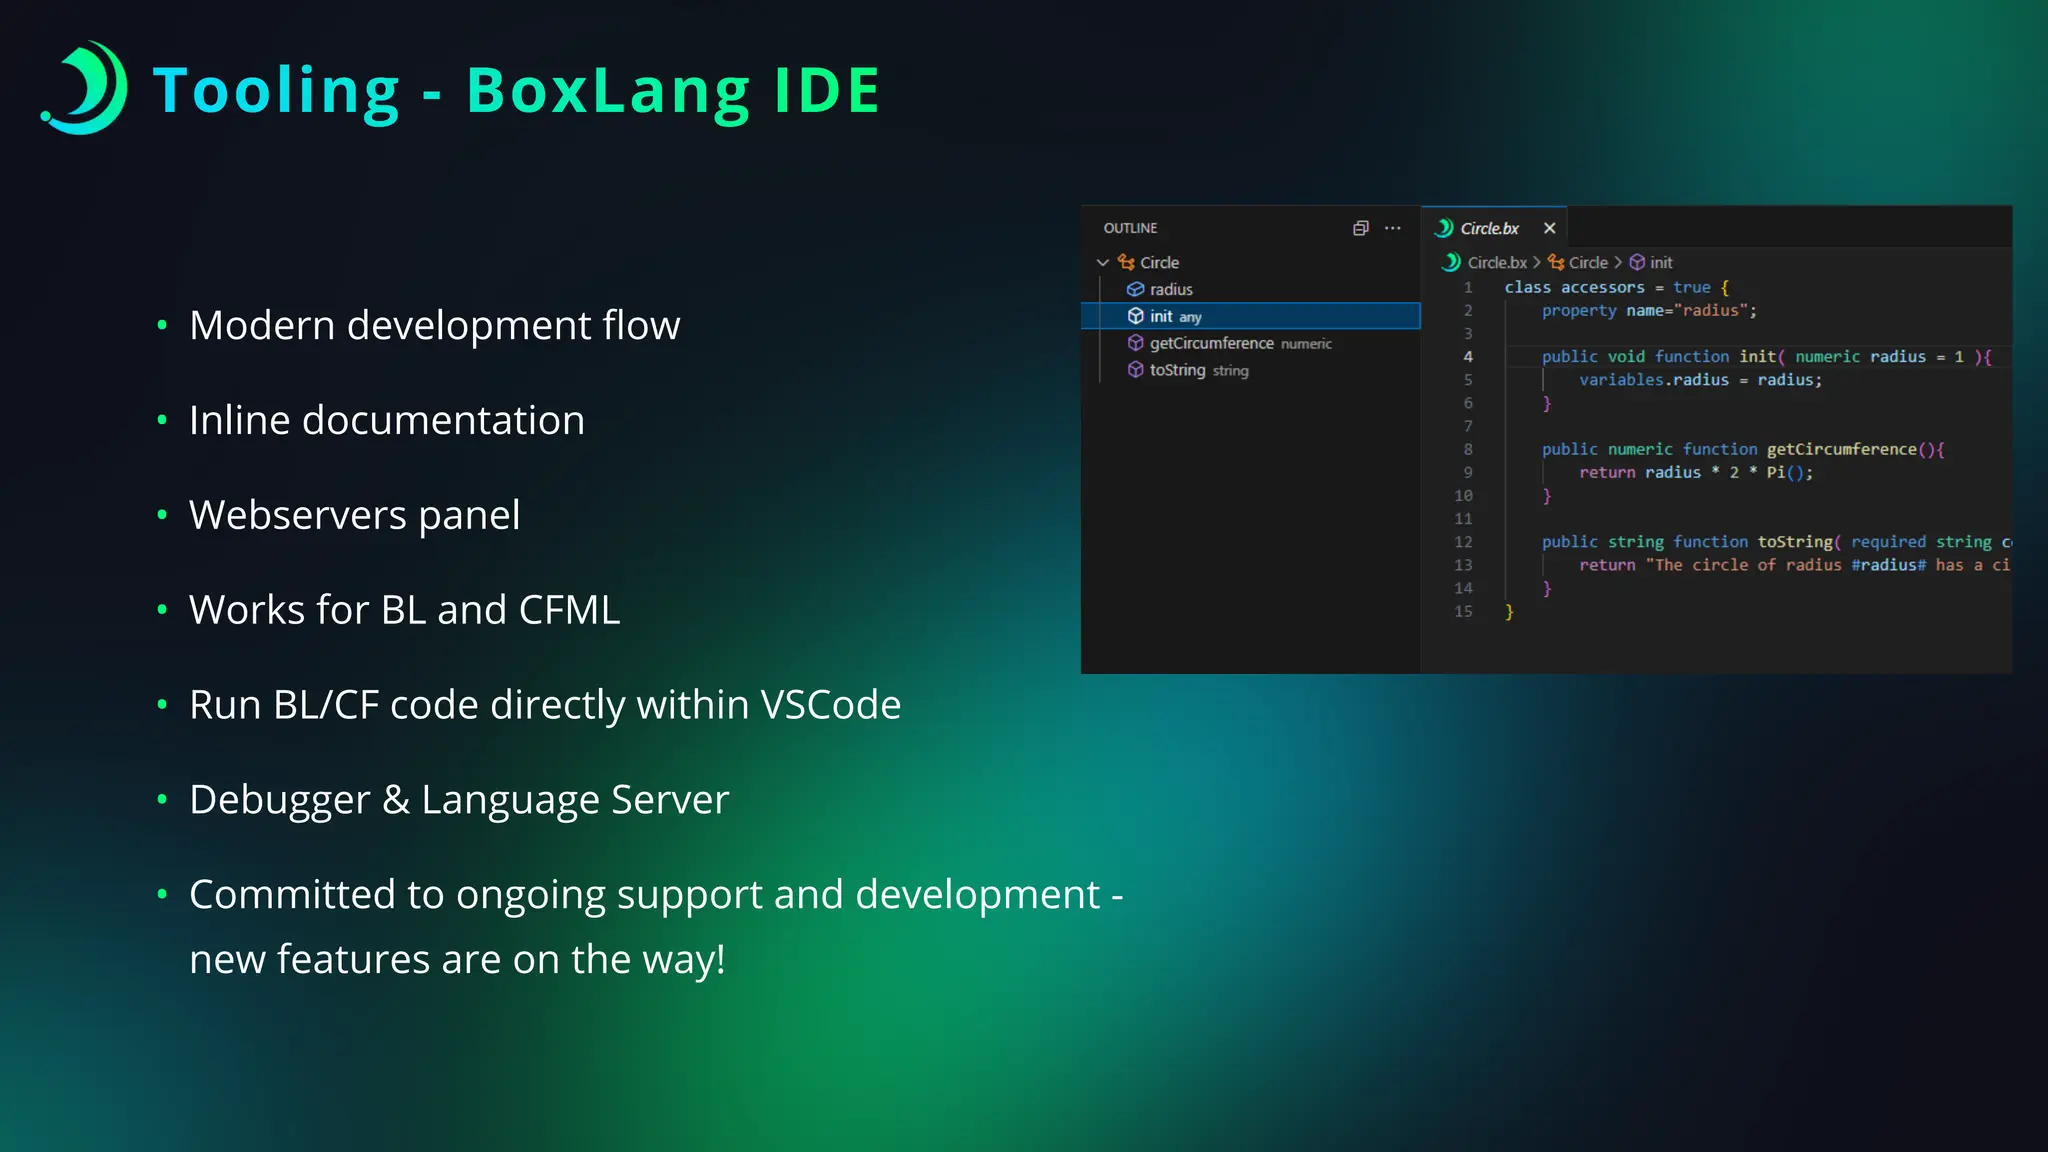
Task: Click the chevron after Circle.bx in breadcrumb
Action: click(1537, 262)
